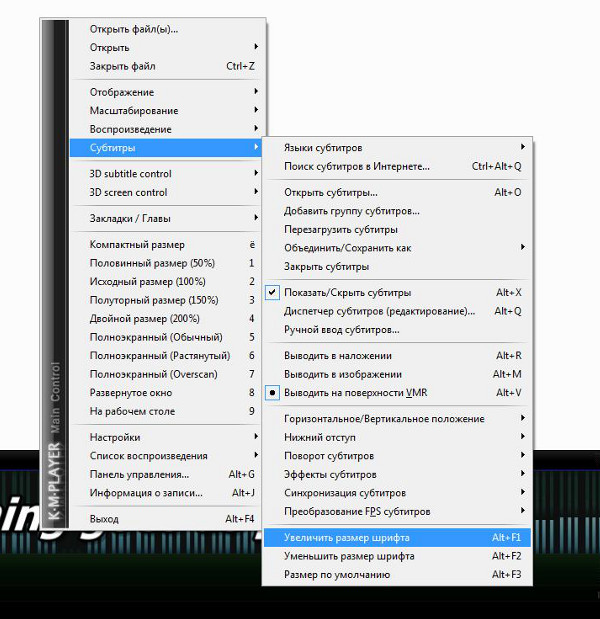Set Половинный размер (50%)
Screen dimensions: 600x619
point(165,263)
